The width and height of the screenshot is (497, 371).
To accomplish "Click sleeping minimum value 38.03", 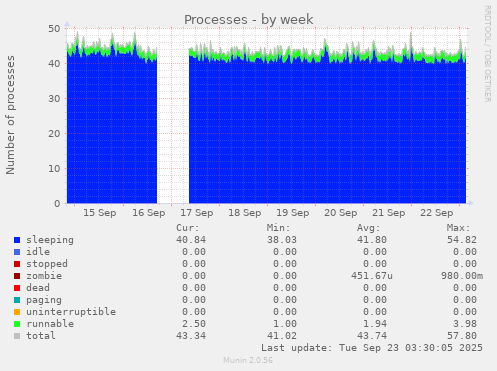I will pos(282,240).
